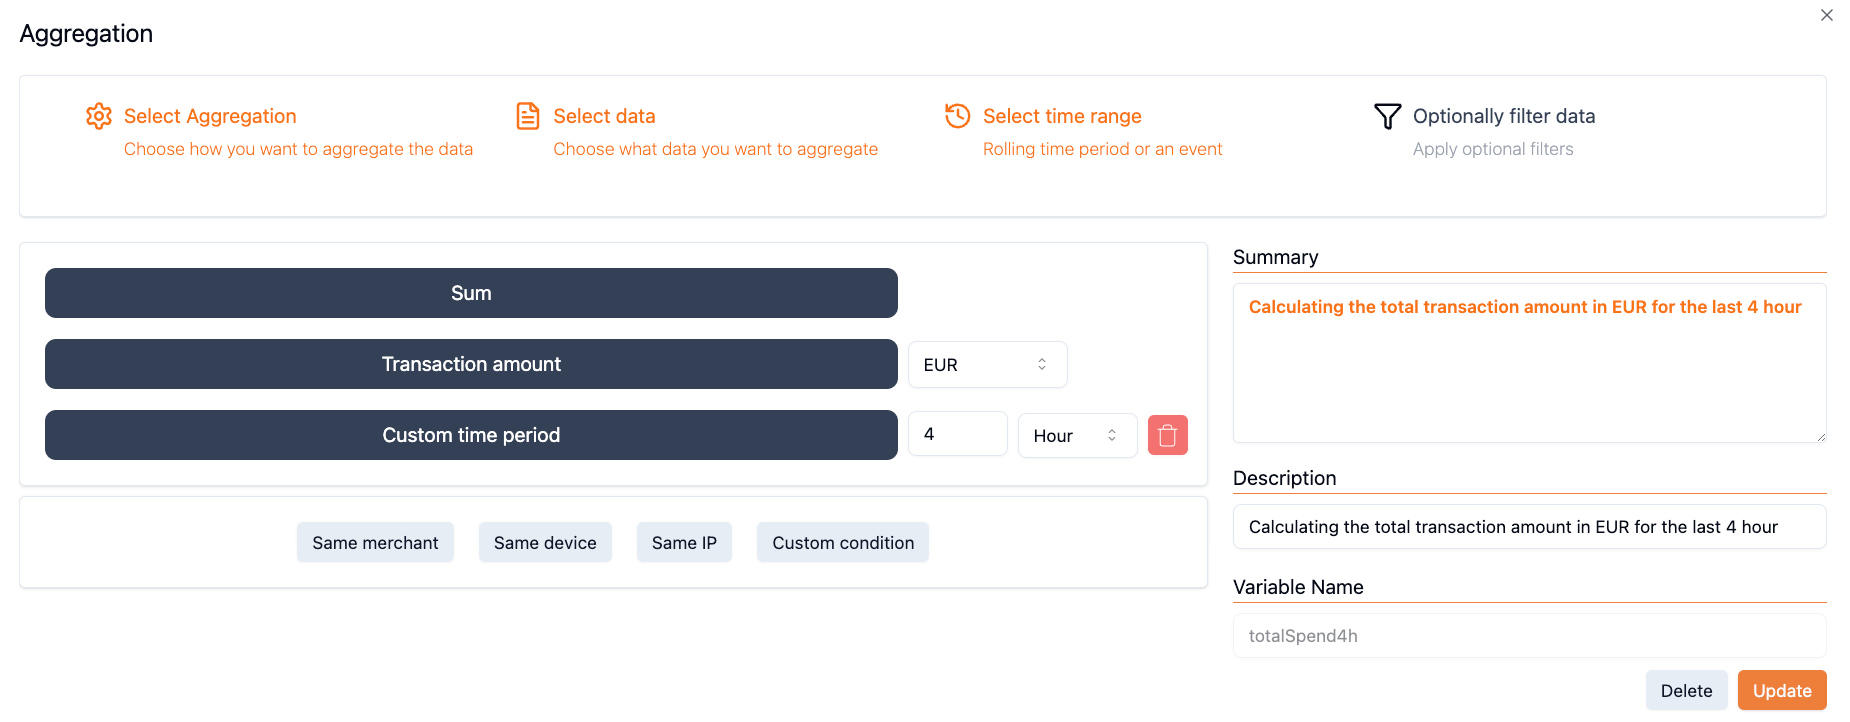This screenshot has height=722, width=1850.
Task: Go to the Select Aggregation step
Action: pos(210,116)
